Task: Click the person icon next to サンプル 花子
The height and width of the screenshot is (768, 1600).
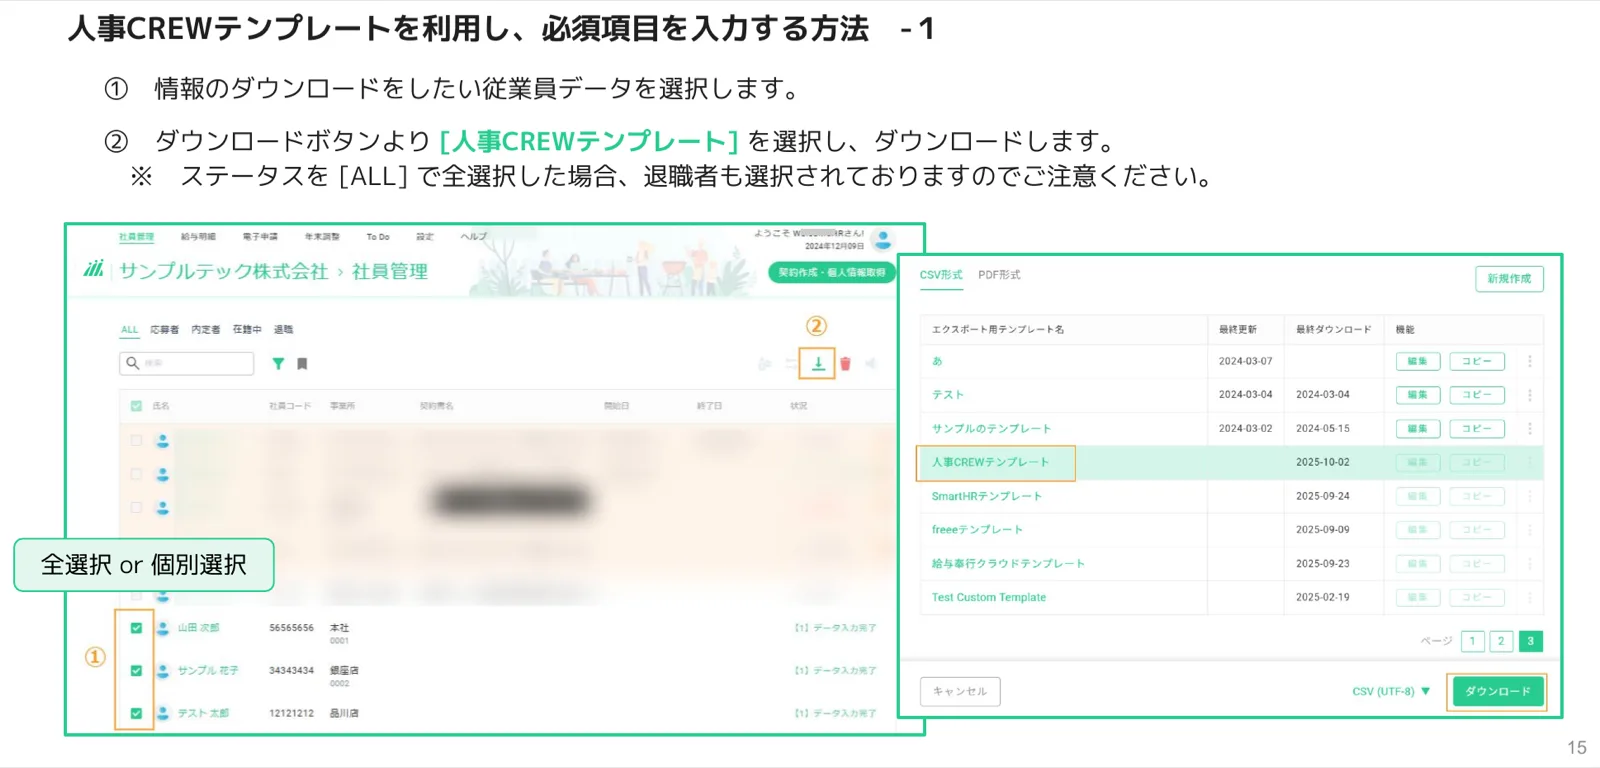Action: [162, 671]
